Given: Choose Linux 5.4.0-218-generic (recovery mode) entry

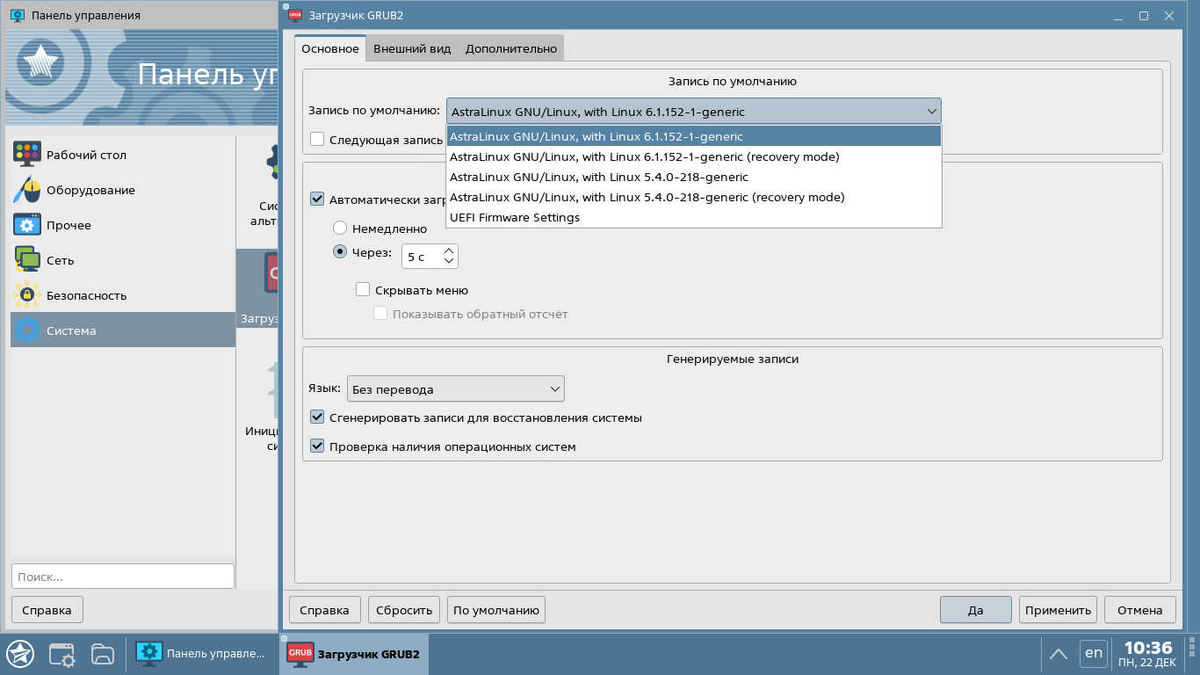Looking at the screenshot, I should click(x=693, y=197).
